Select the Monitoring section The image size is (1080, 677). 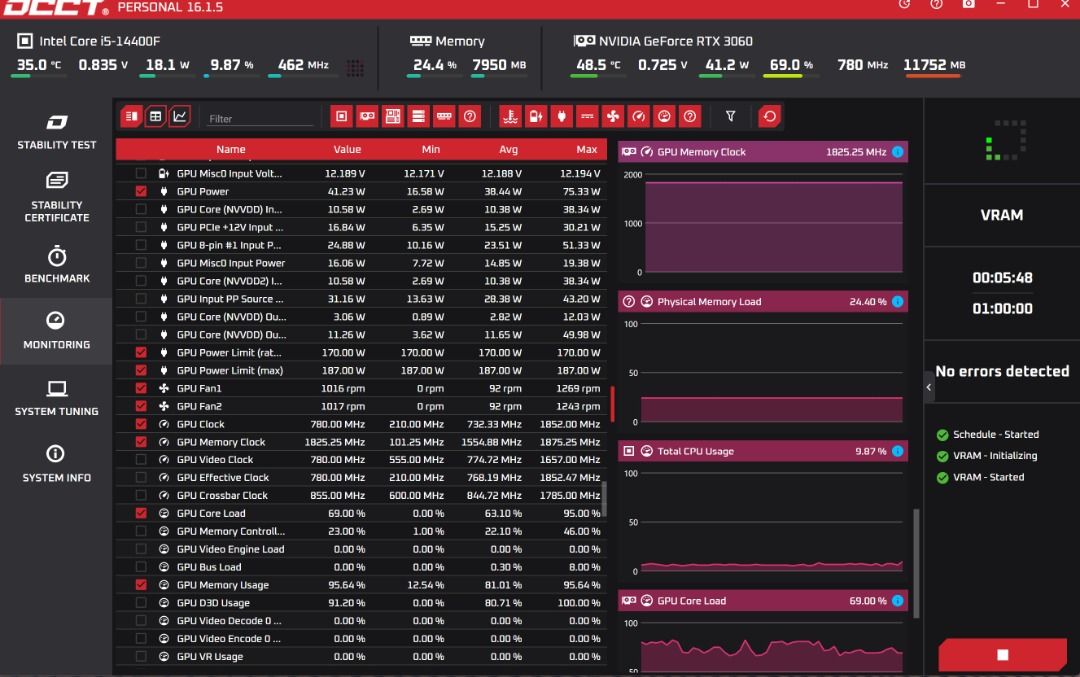point(56,331)
